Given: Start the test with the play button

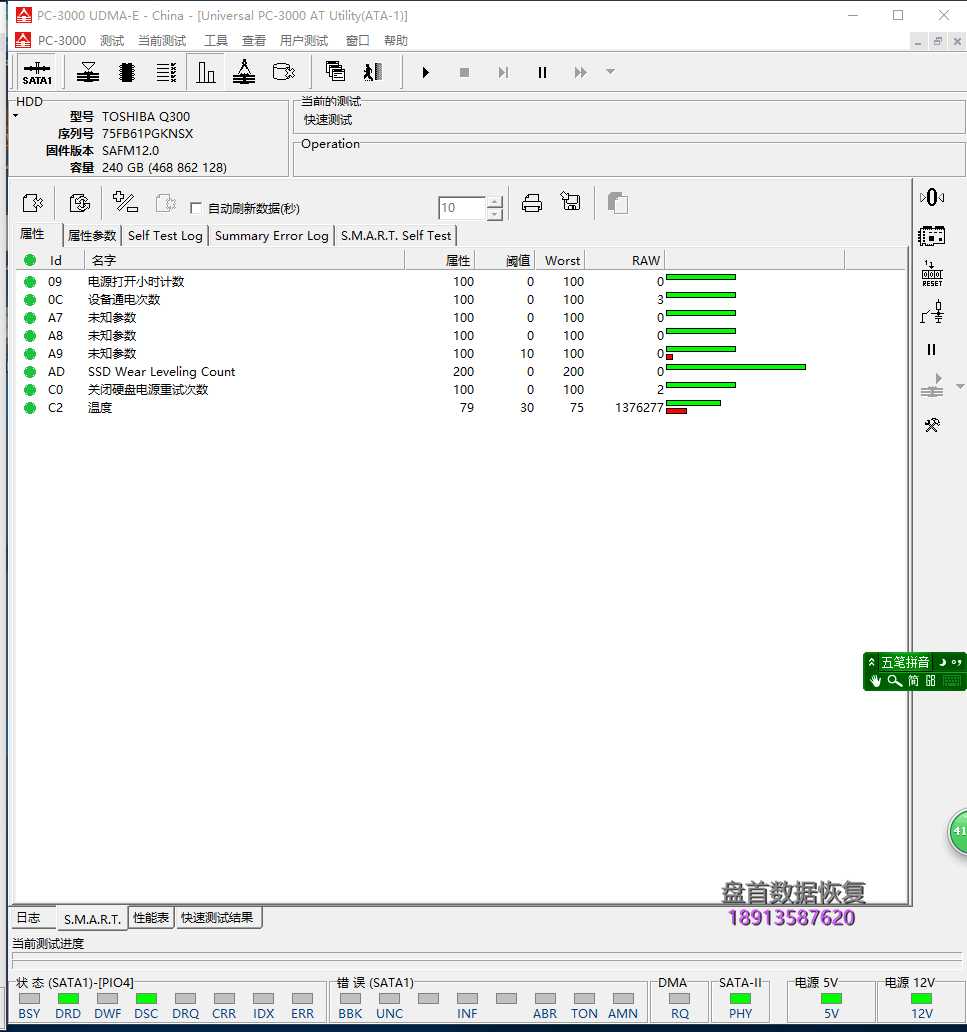Looking at the screenshot, I should [x=425, y=72].
